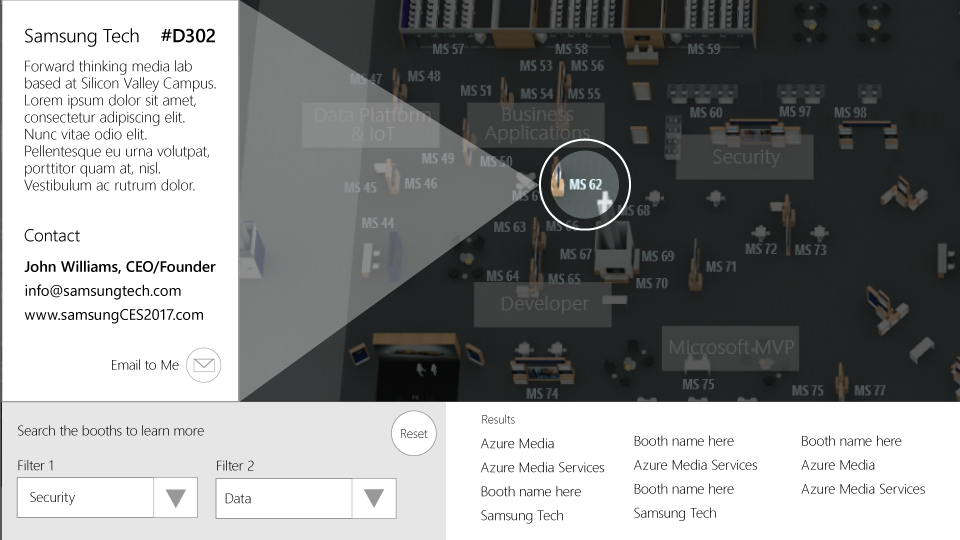Click the Email to Me envelope icon
The width and height of the screenshot is (960, 540).
coord(204,365)
